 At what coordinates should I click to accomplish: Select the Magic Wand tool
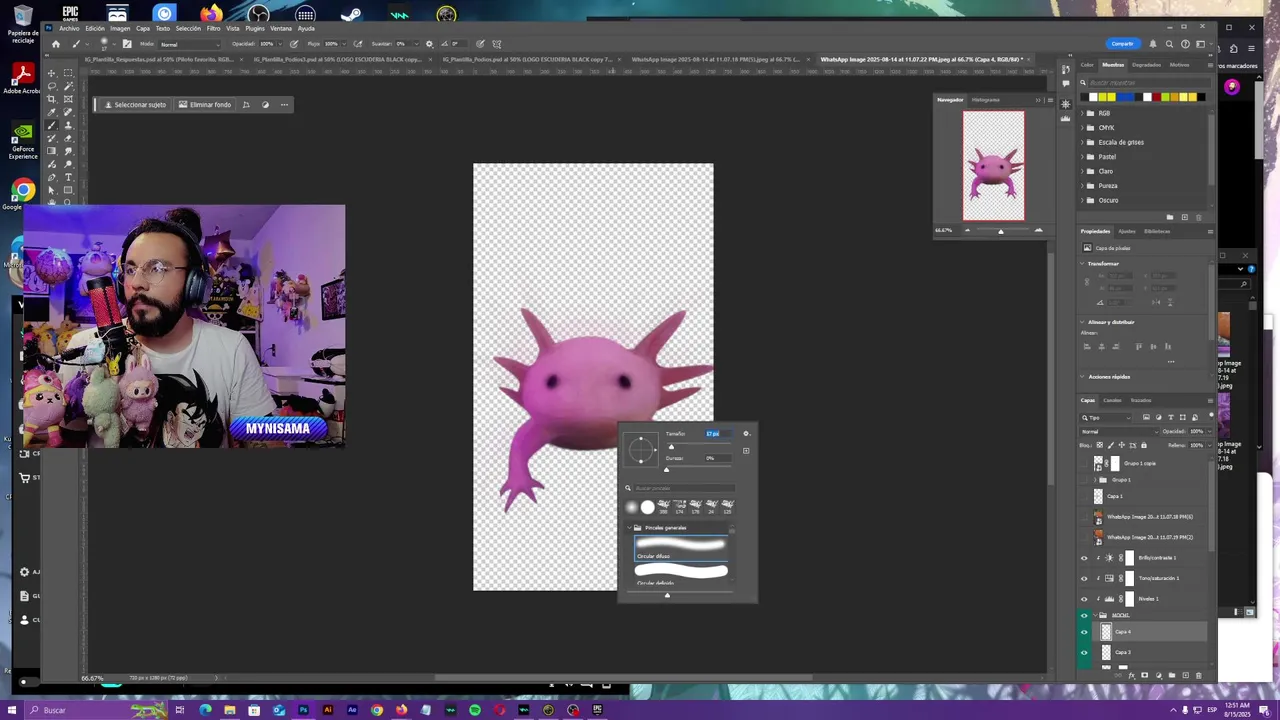[x=68, y=86]
